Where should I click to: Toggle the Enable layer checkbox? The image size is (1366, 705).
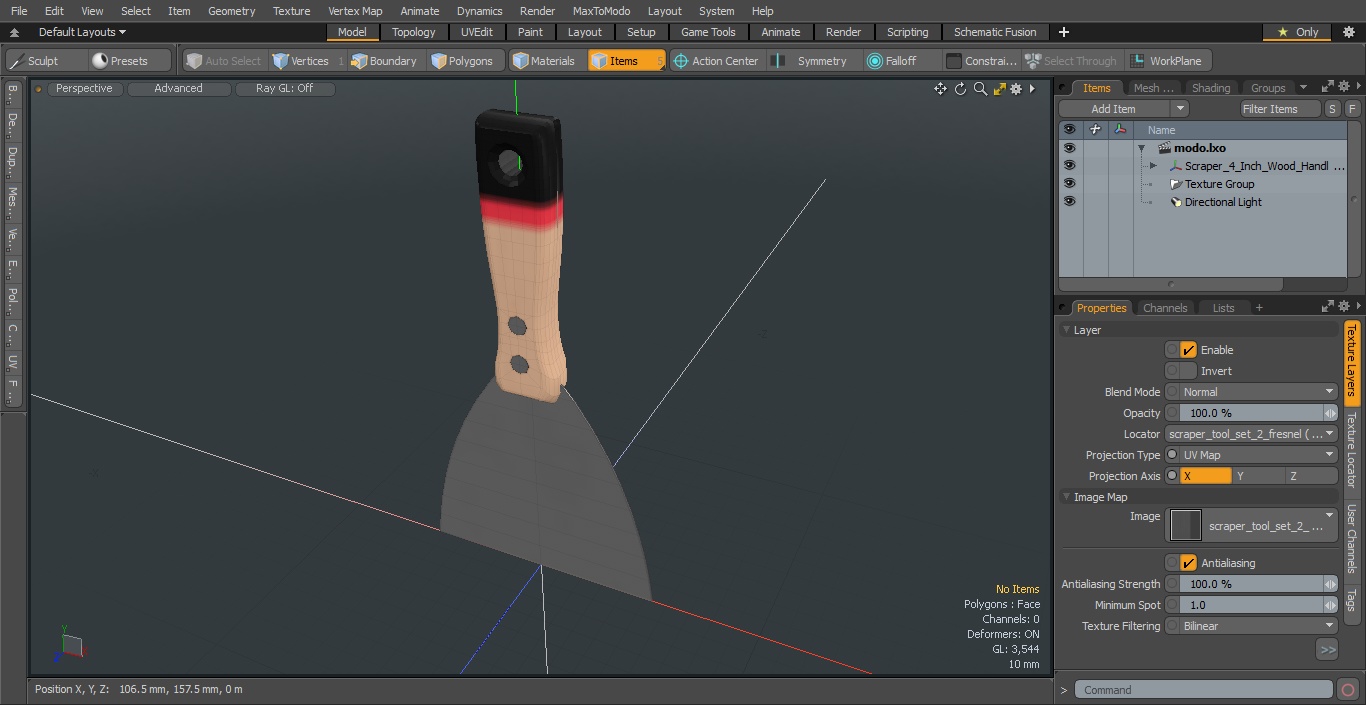[x=1188, y=350]
